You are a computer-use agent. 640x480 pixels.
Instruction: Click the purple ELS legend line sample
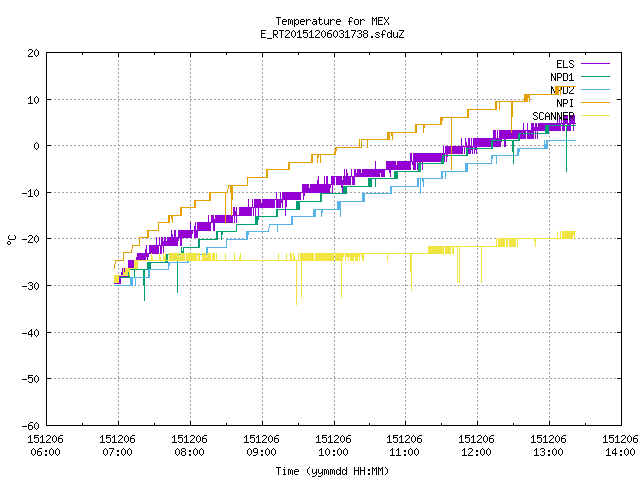[595, 64]
